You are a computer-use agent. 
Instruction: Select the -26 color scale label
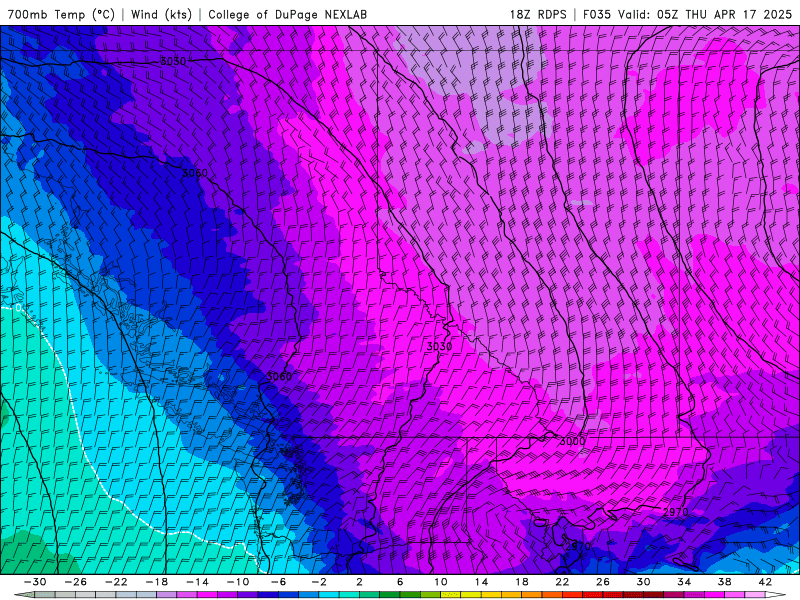point(76,582)
